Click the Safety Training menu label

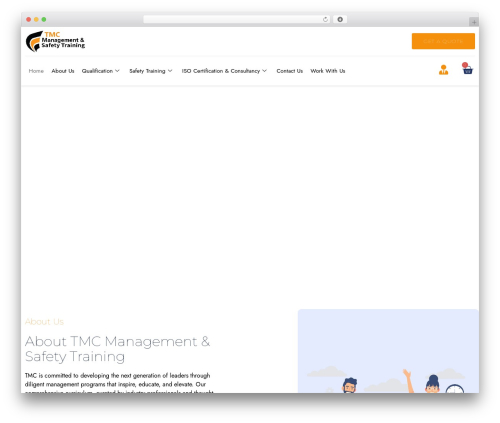[x=147, y=71]
